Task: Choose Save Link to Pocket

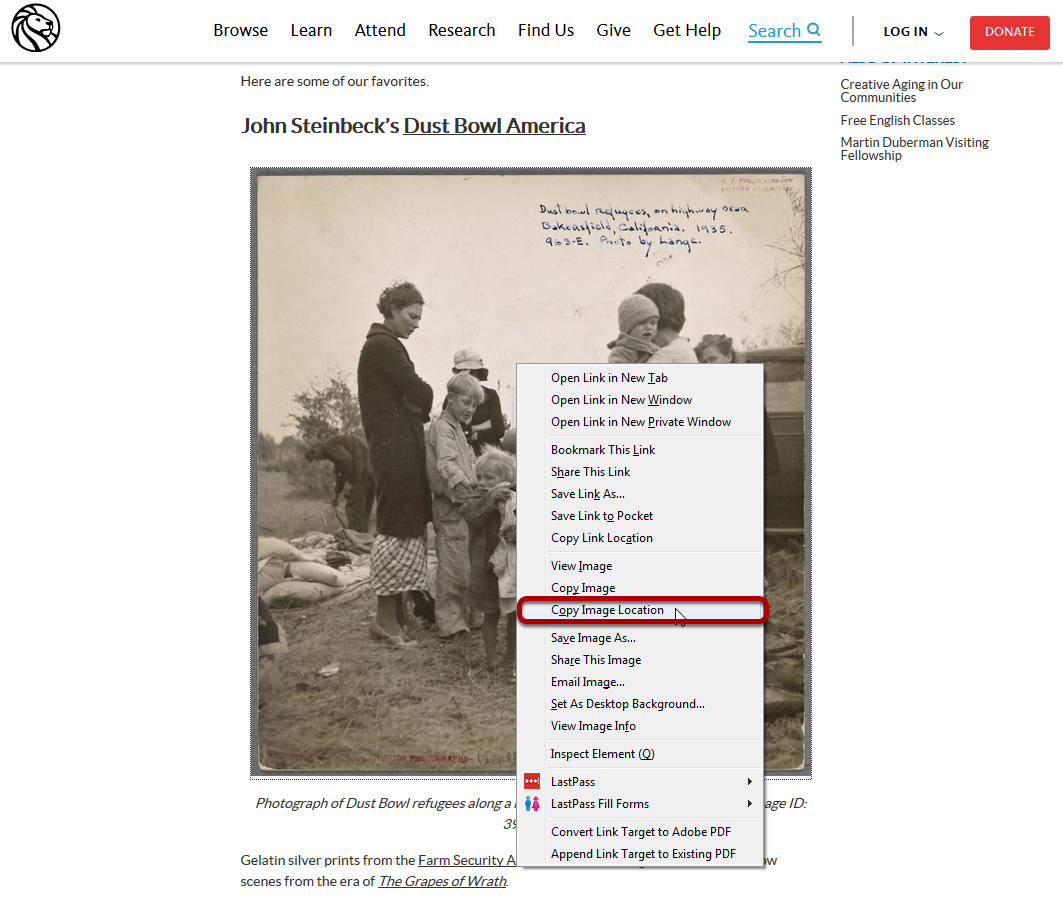Action: 641,516
